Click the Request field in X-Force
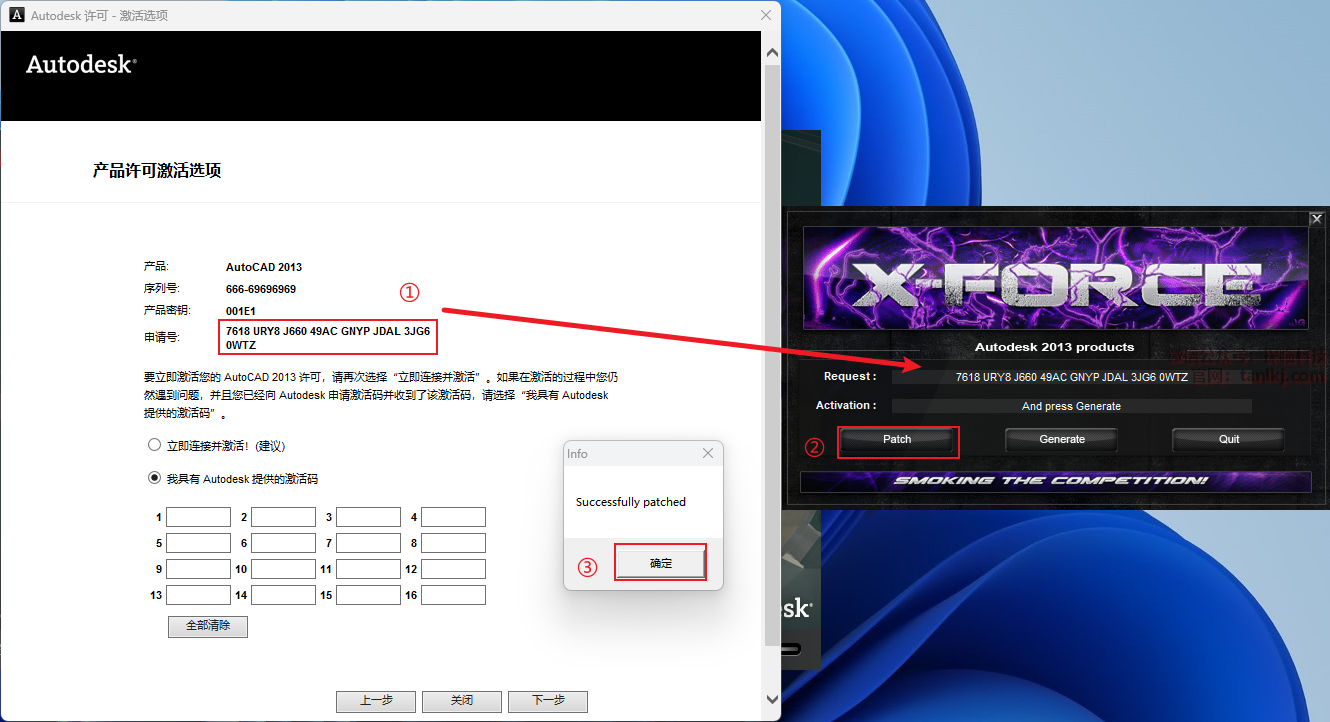This screenshot has height=722, width=1330. click(x=1071, y=377)
